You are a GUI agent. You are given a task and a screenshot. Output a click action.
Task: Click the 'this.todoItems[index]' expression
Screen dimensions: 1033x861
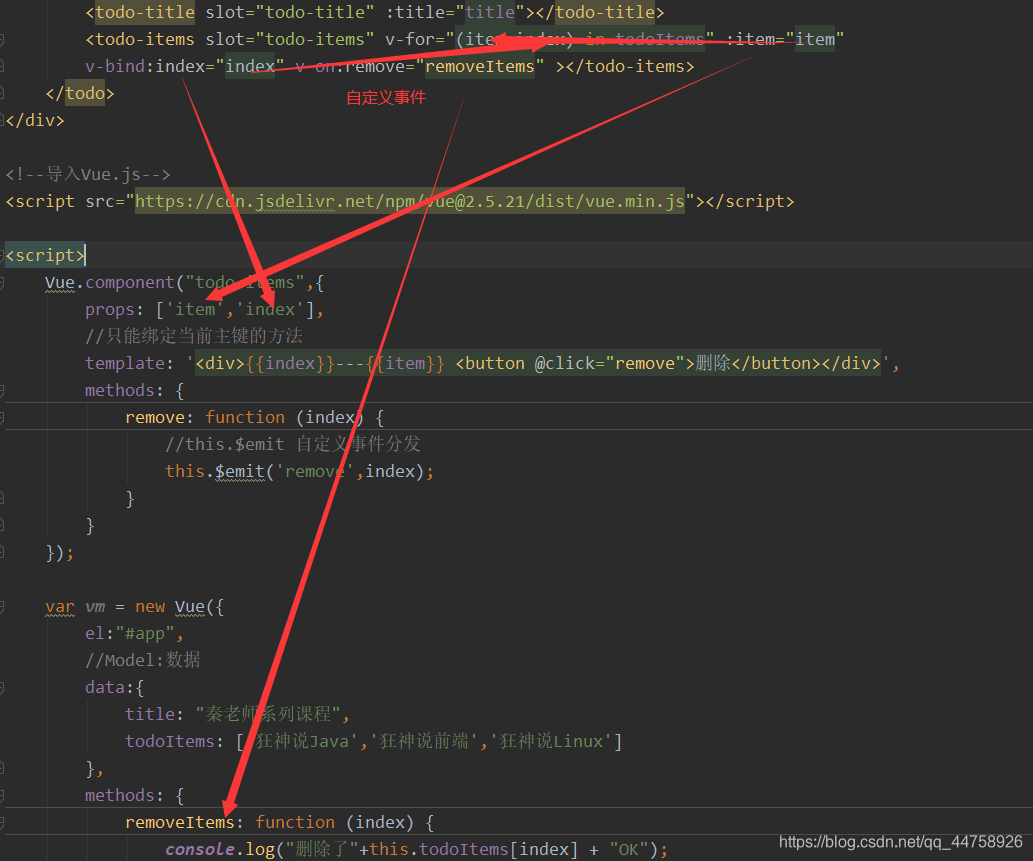[474, 850]
